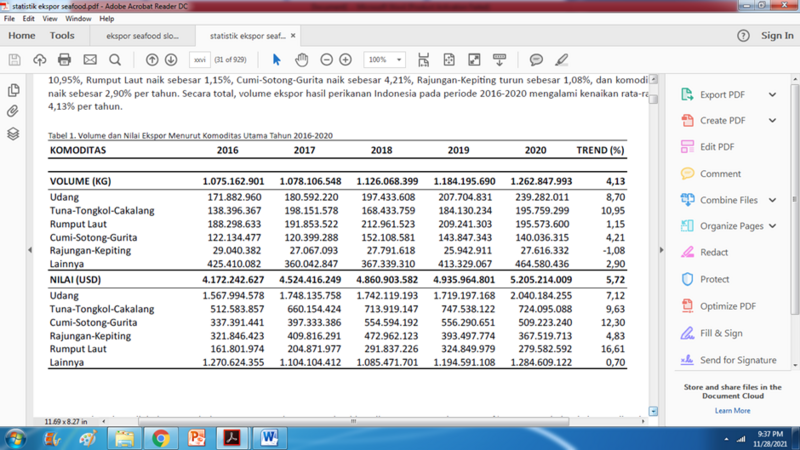Open Microsoft Word from taskbar

coord(268,438)
